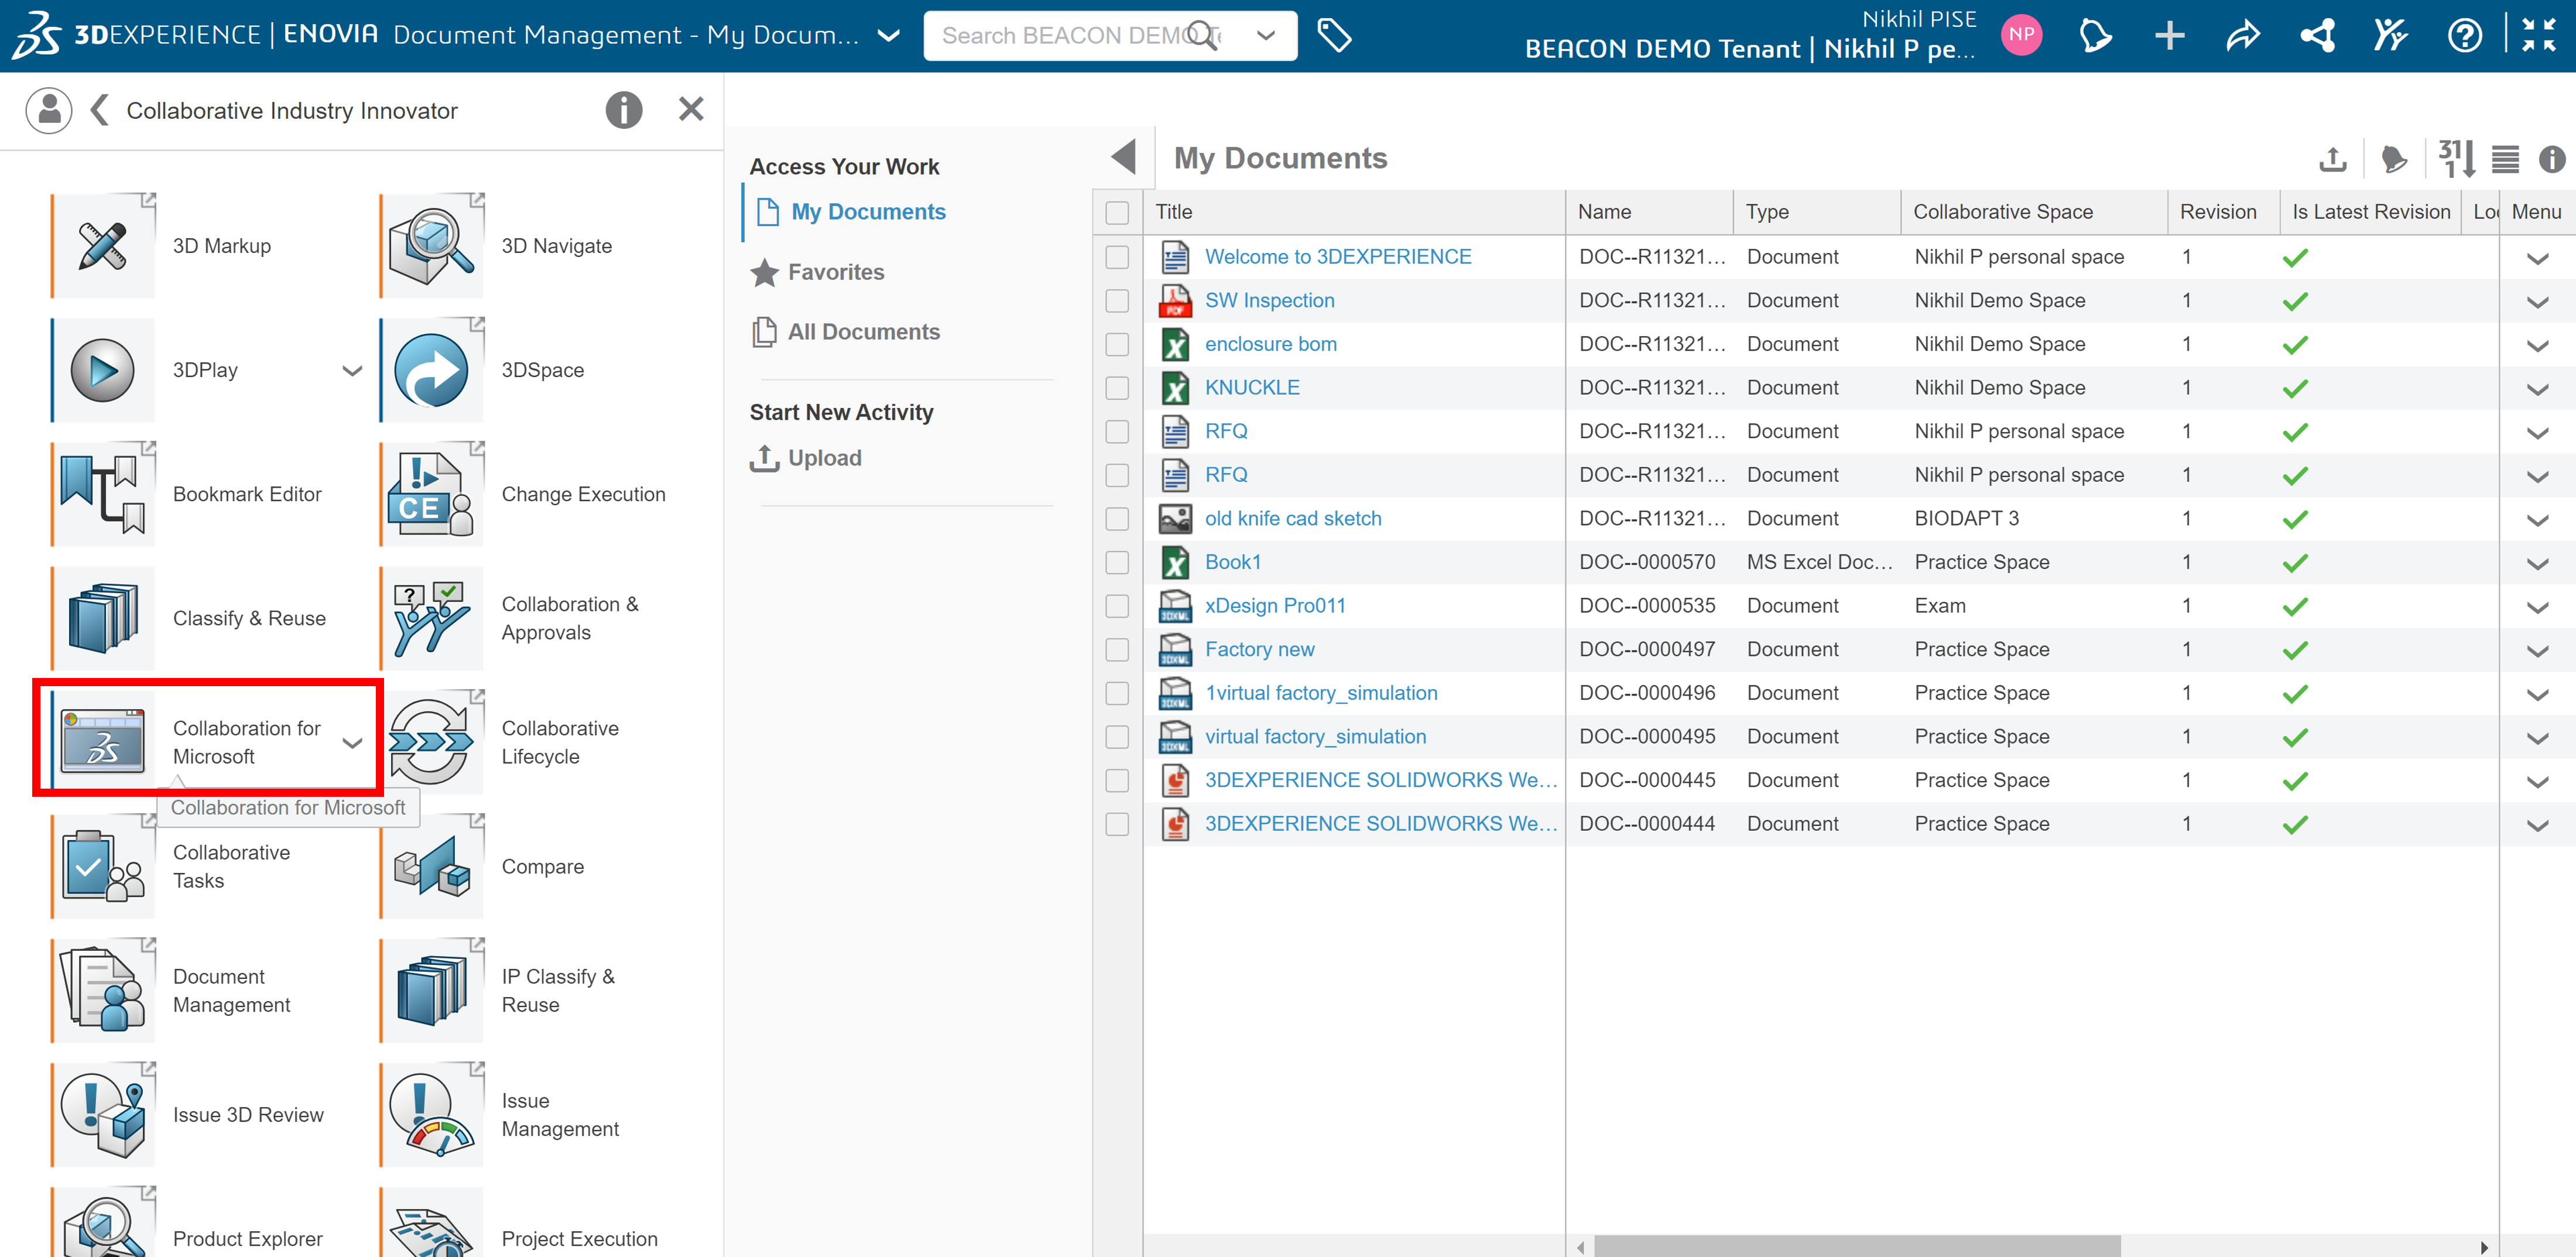The image size is (2576, 1257).
Task: Open the 3D Markup app
Action: [x=103, y=246]
